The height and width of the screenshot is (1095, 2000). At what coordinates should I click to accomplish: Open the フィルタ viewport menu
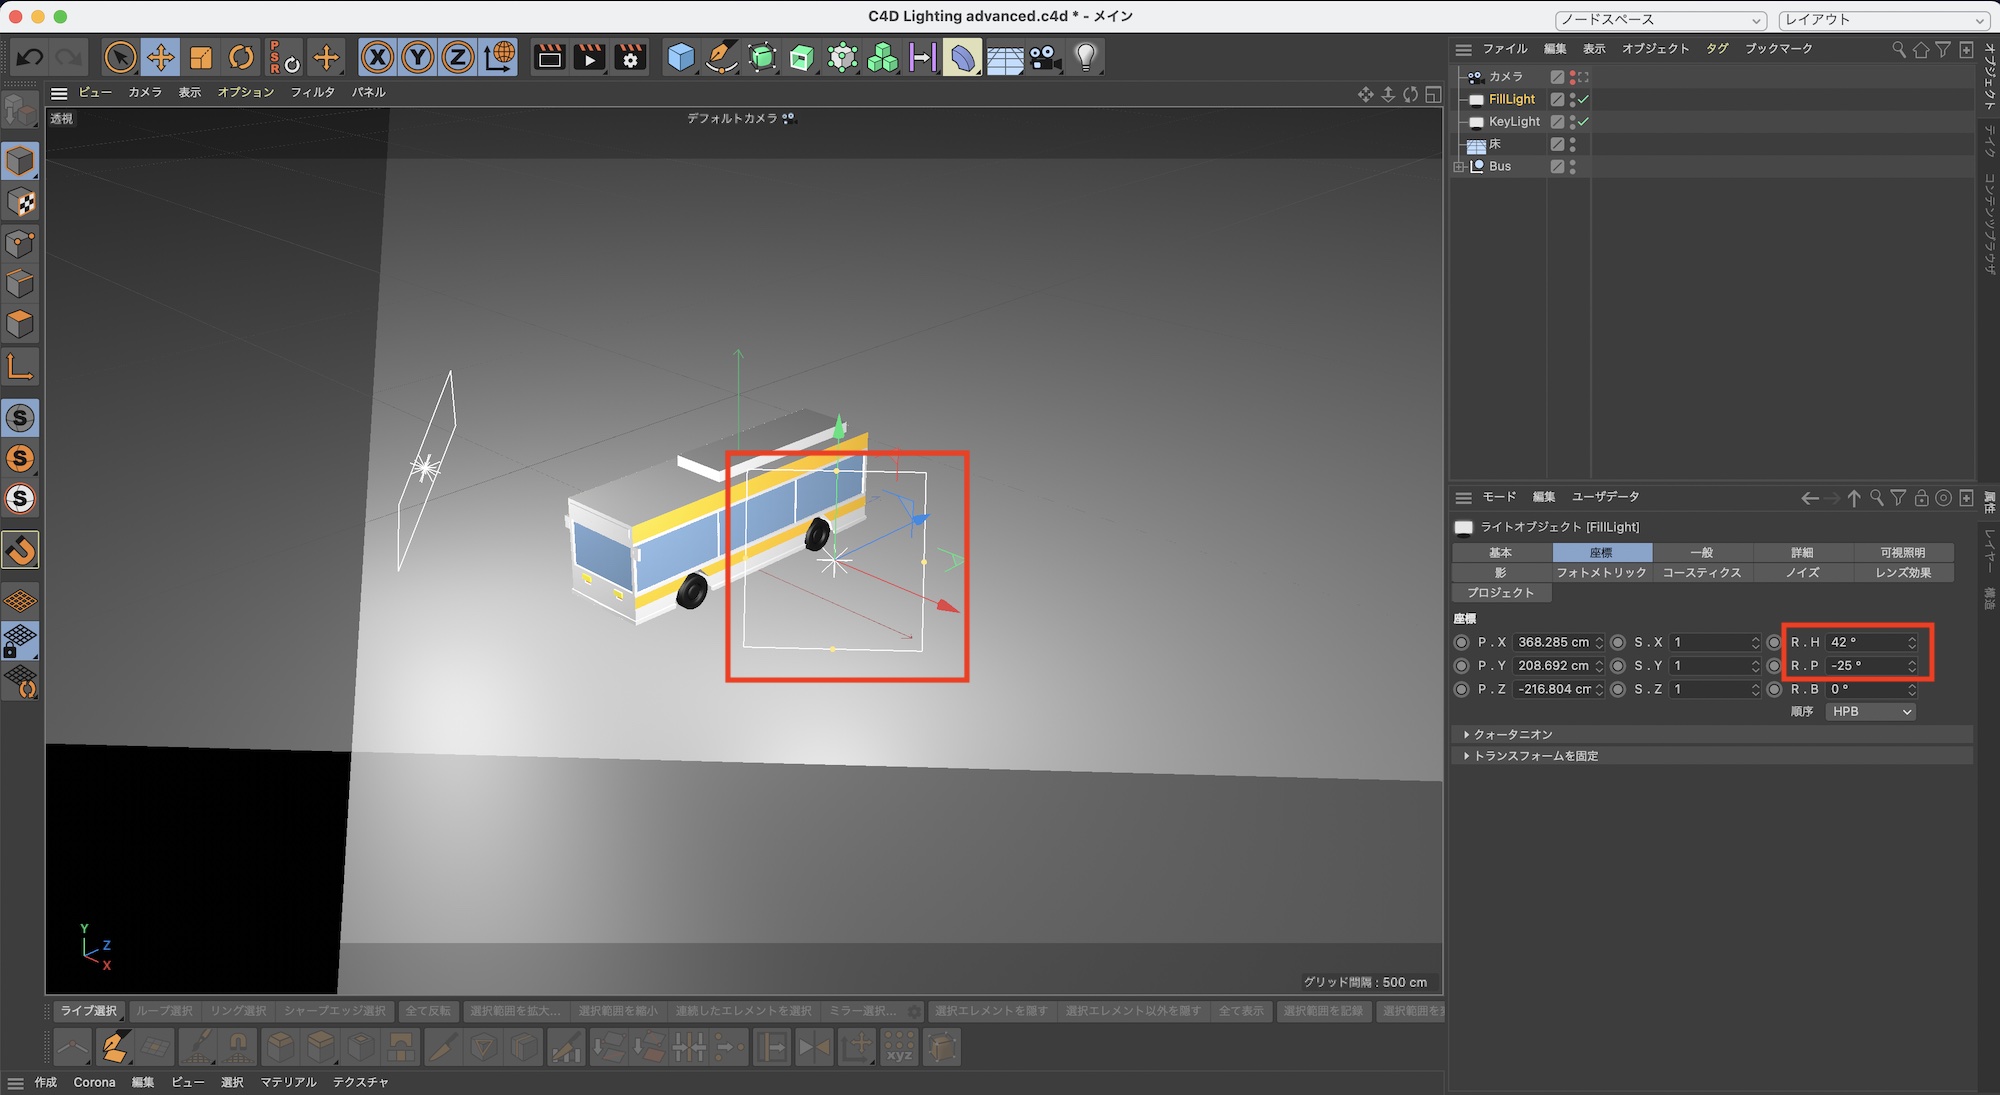(312, 92)
